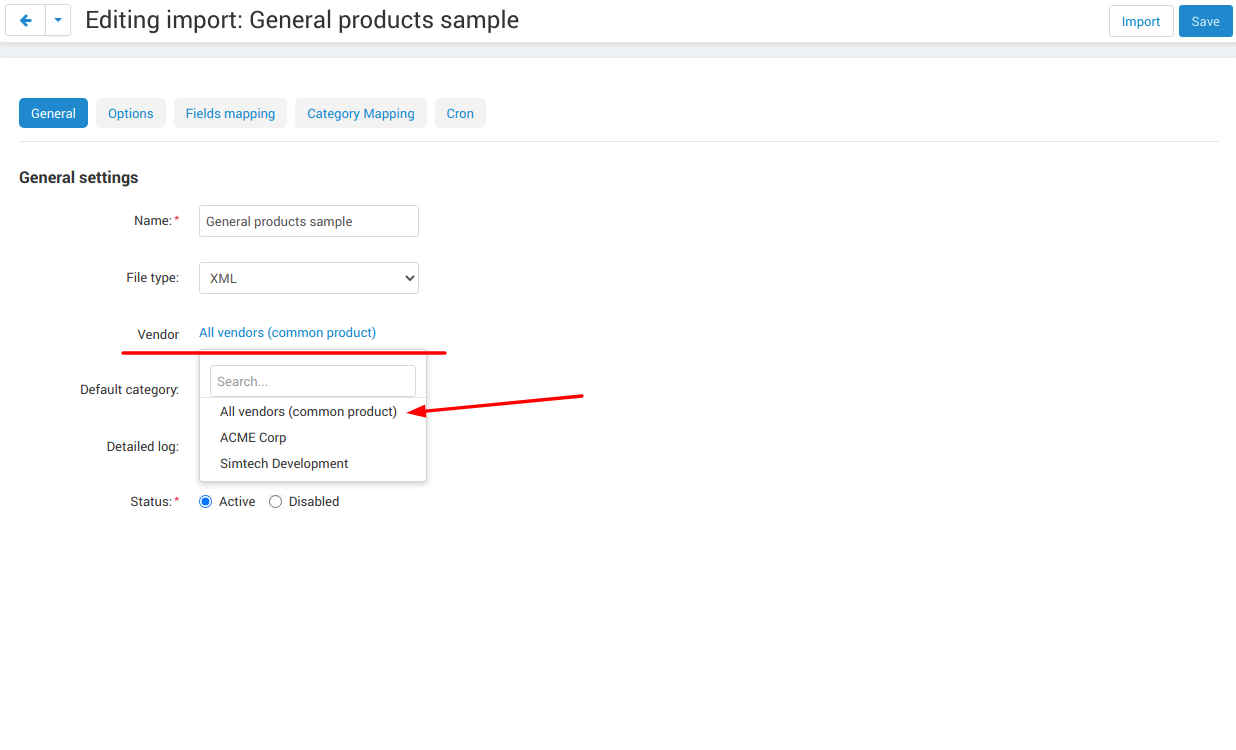
Task: Open the Options tab
Action: tap(131, 113)
